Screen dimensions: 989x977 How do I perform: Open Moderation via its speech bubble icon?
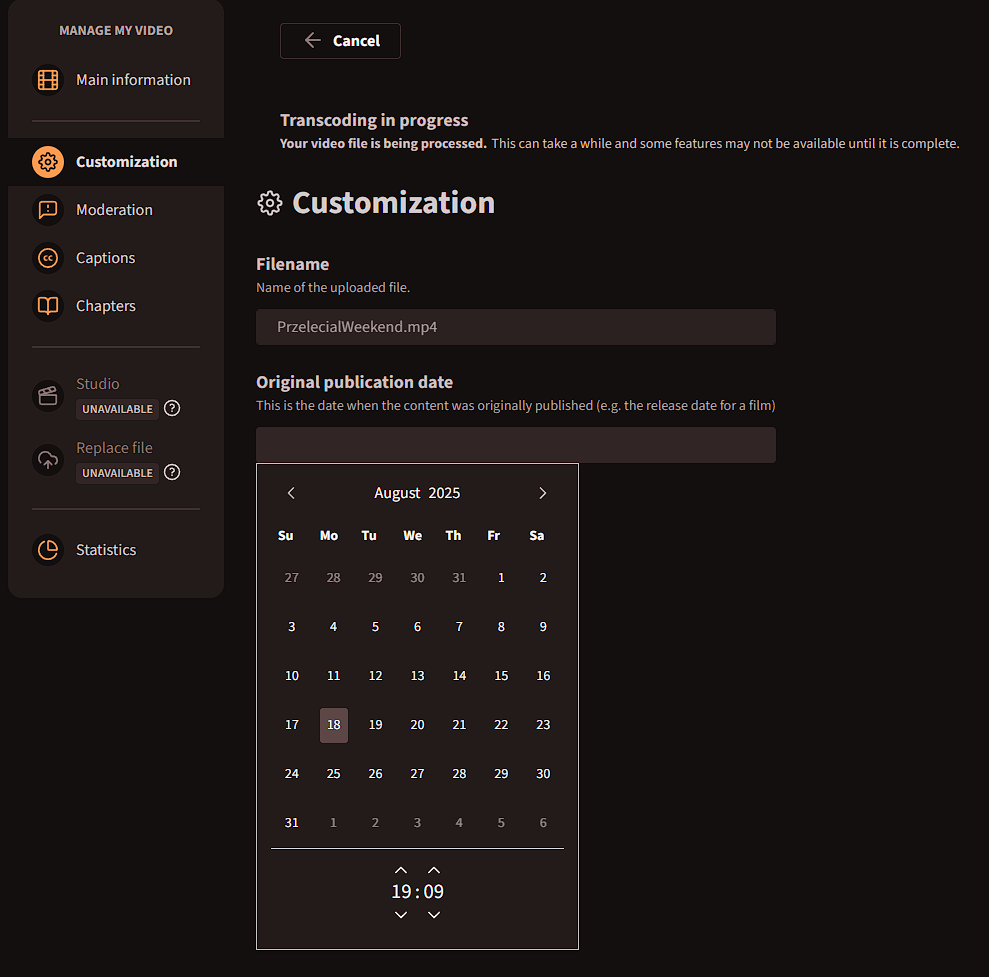[x=48, y=210]
